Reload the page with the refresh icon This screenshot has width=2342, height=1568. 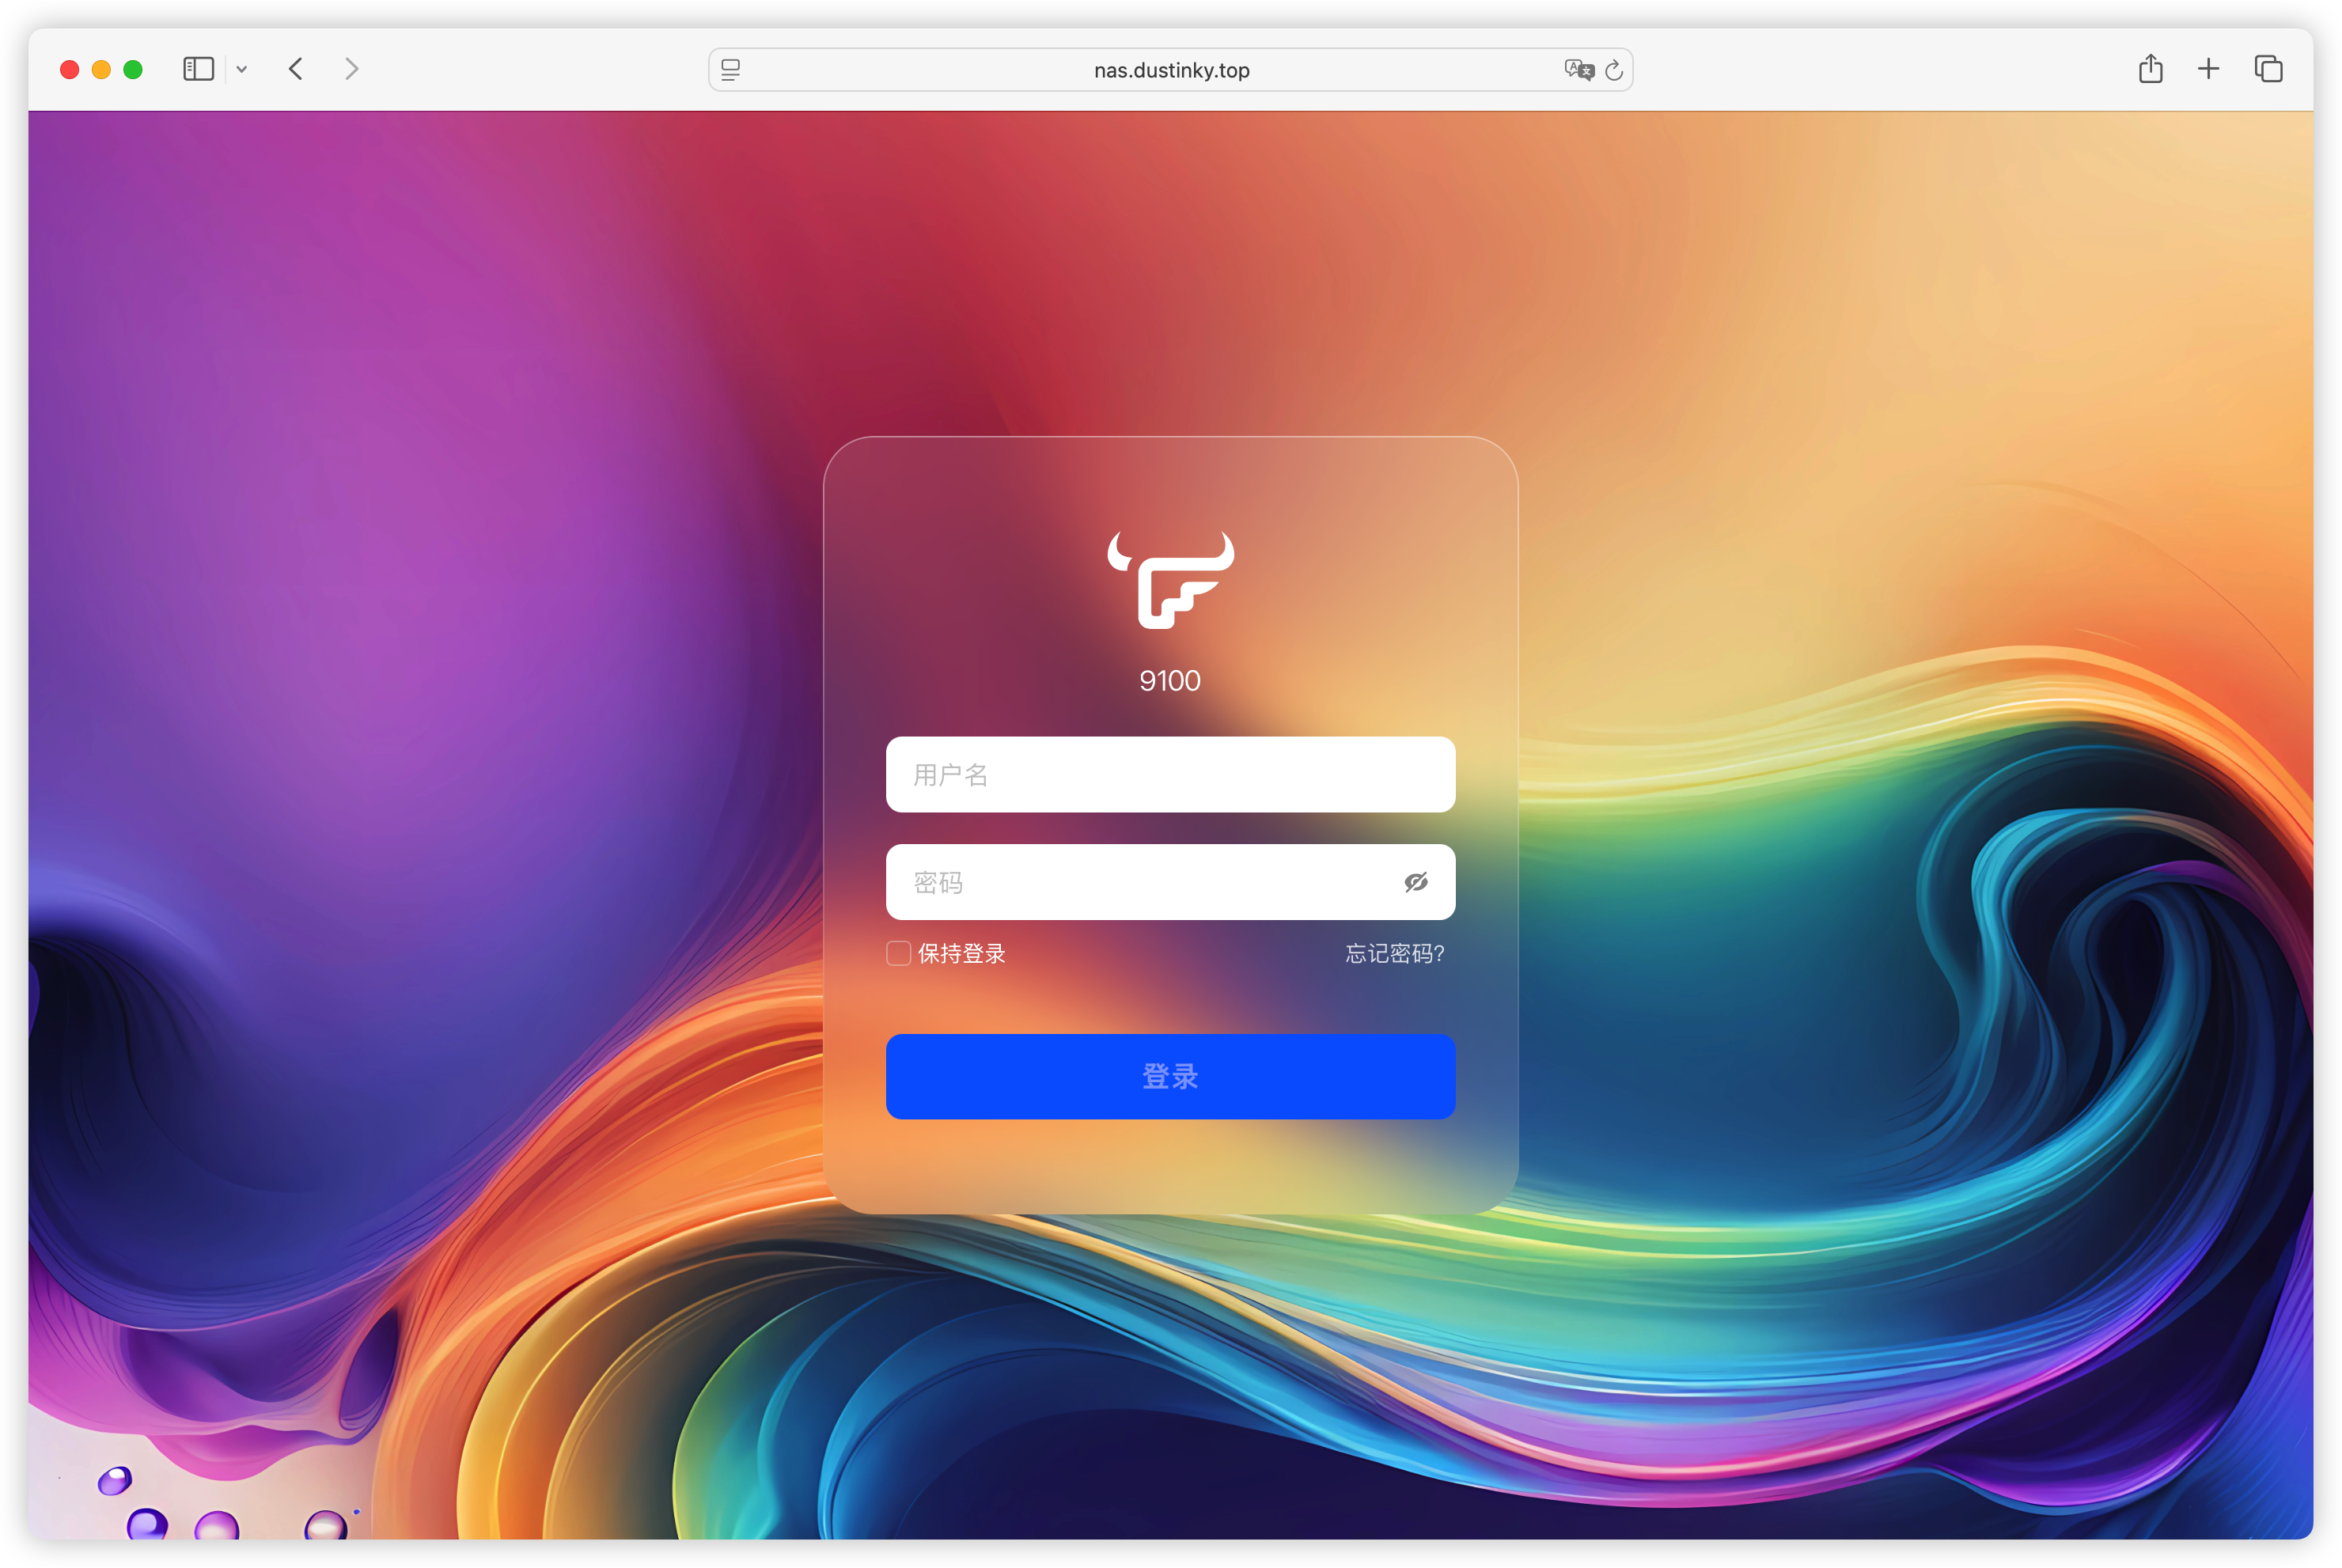point(1614,70)
